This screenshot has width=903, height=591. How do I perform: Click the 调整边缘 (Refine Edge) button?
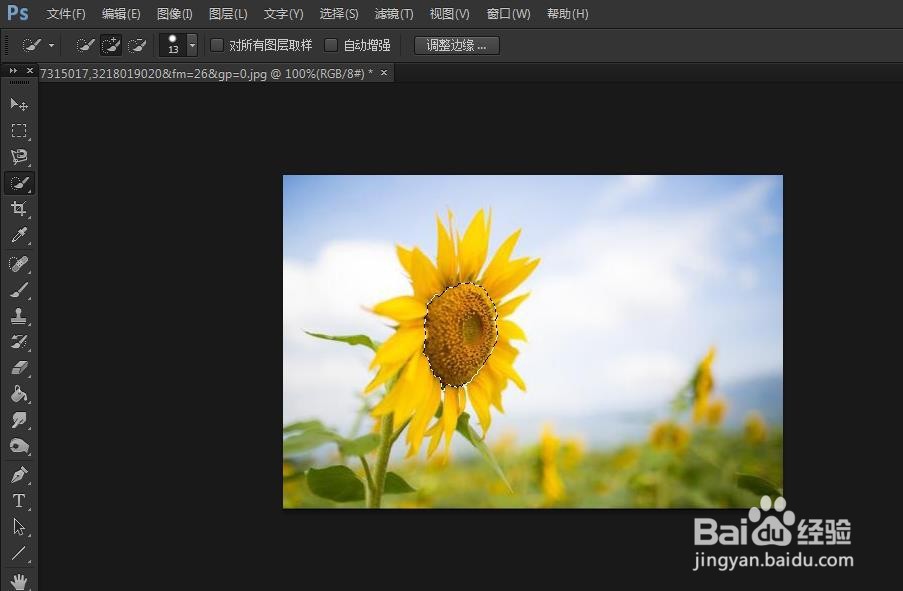click(x=456, y=45)
